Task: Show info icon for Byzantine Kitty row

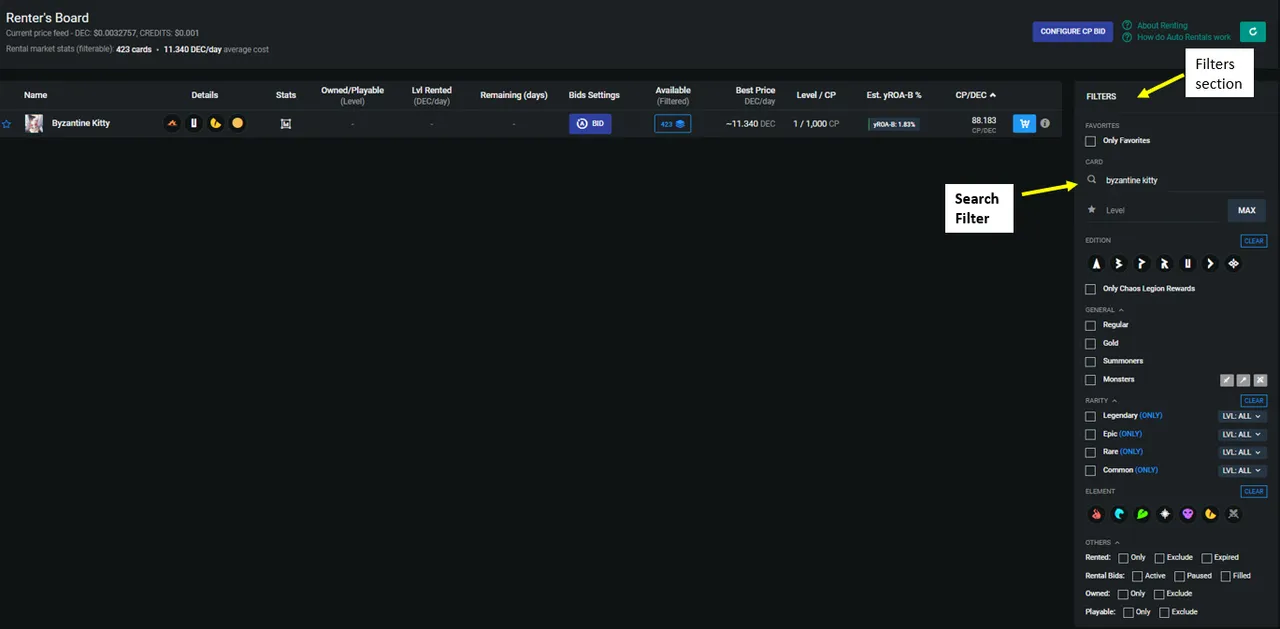Action: click(x=1045, y=124)
